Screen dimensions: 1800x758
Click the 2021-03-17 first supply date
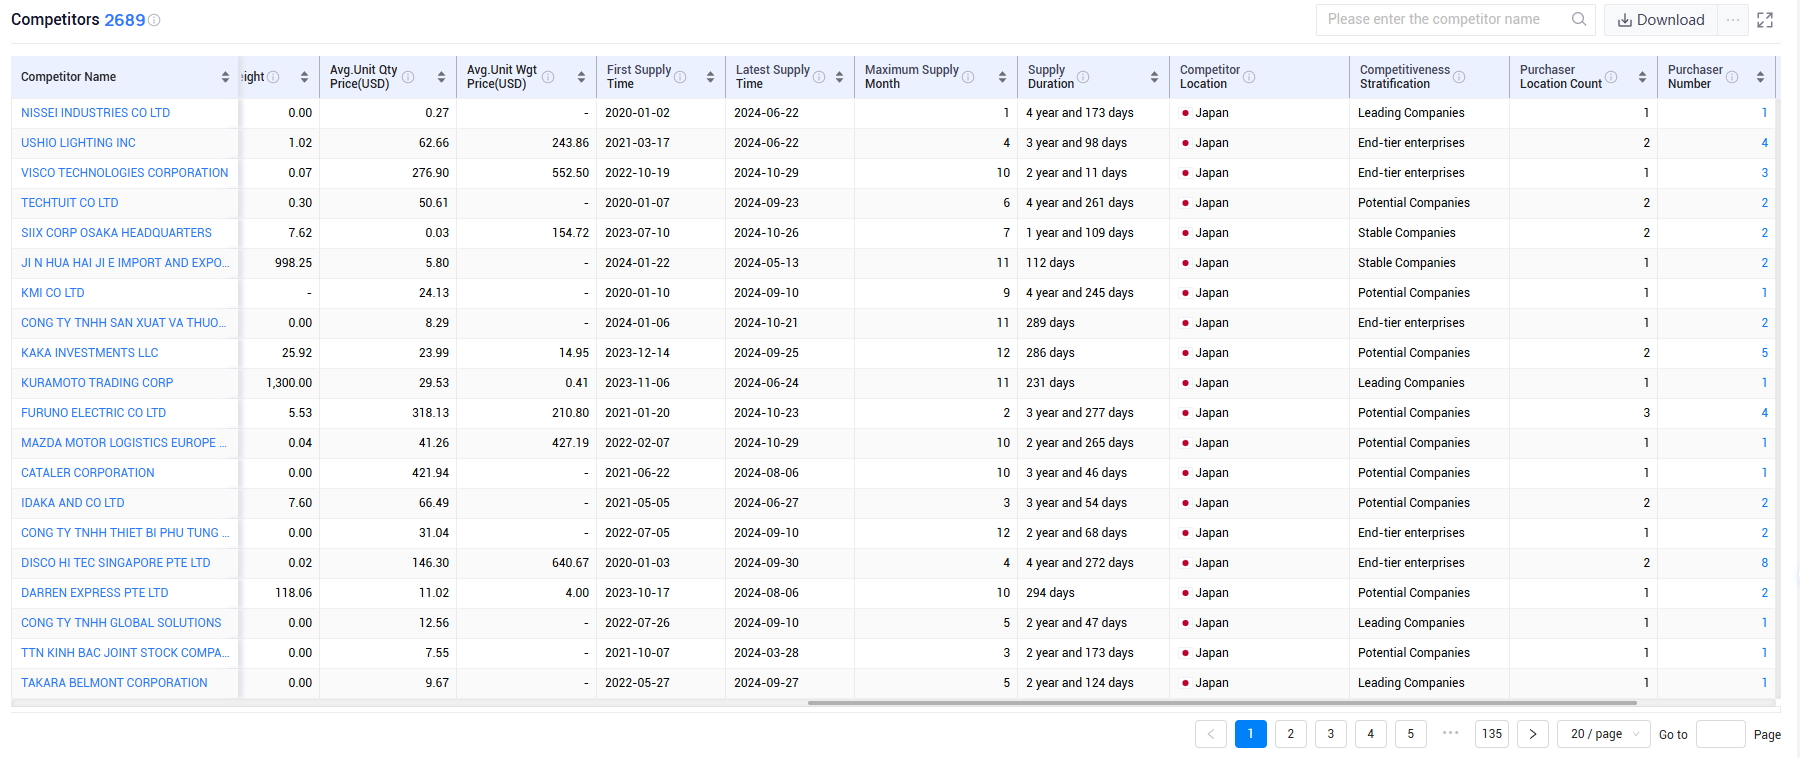tap(637, 143)
